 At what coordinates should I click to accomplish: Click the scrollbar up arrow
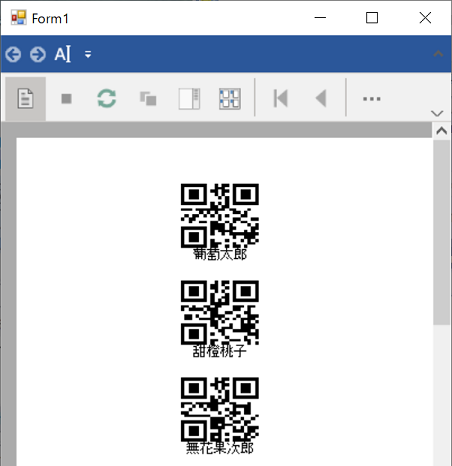point(442,131)
